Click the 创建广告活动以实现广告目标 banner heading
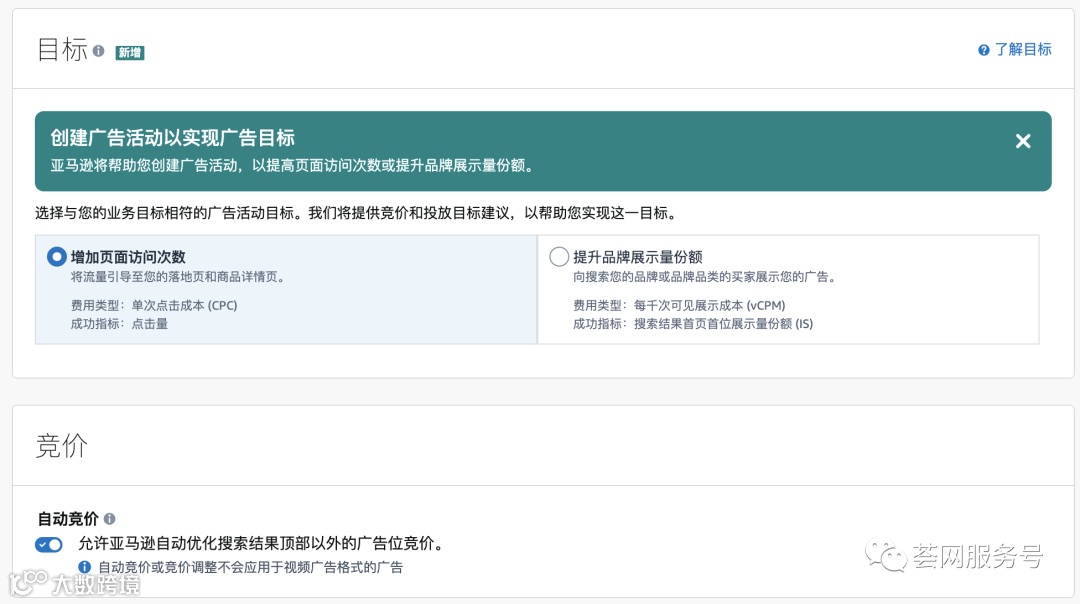The image size is (1080, 604). pyautogui.click(x=172, y=138)
